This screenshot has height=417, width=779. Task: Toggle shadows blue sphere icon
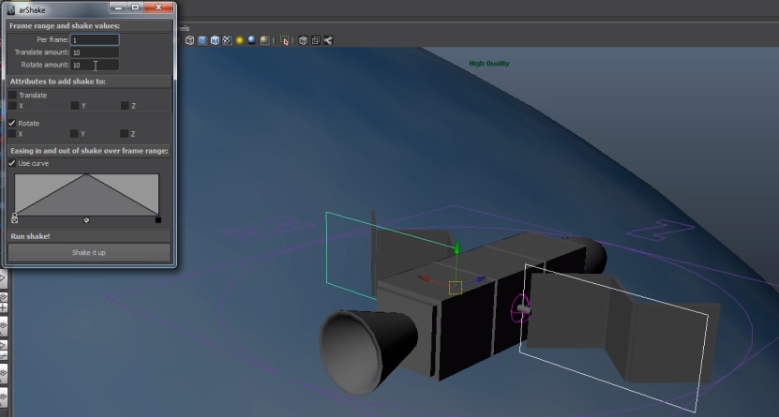(x=252, y=41)
